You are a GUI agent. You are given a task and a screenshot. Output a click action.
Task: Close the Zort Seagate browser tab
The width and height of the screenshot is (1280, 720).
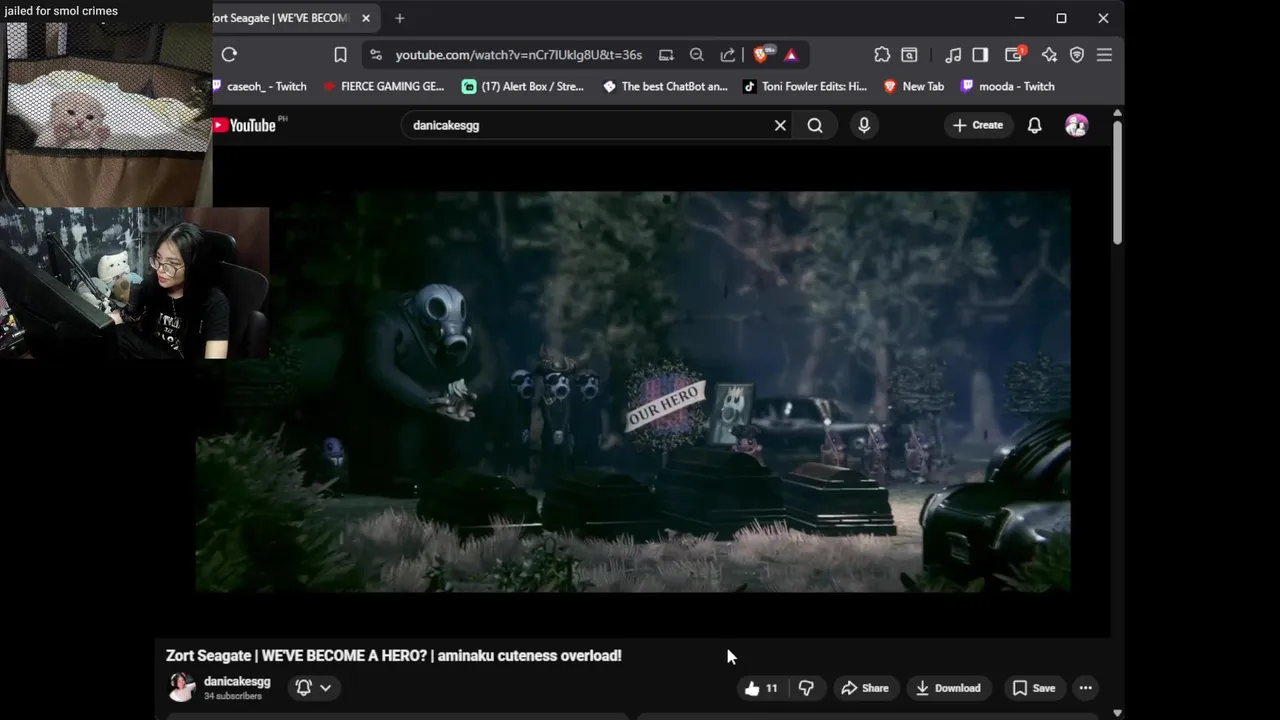pyautogui.click(x=366, y=18)
